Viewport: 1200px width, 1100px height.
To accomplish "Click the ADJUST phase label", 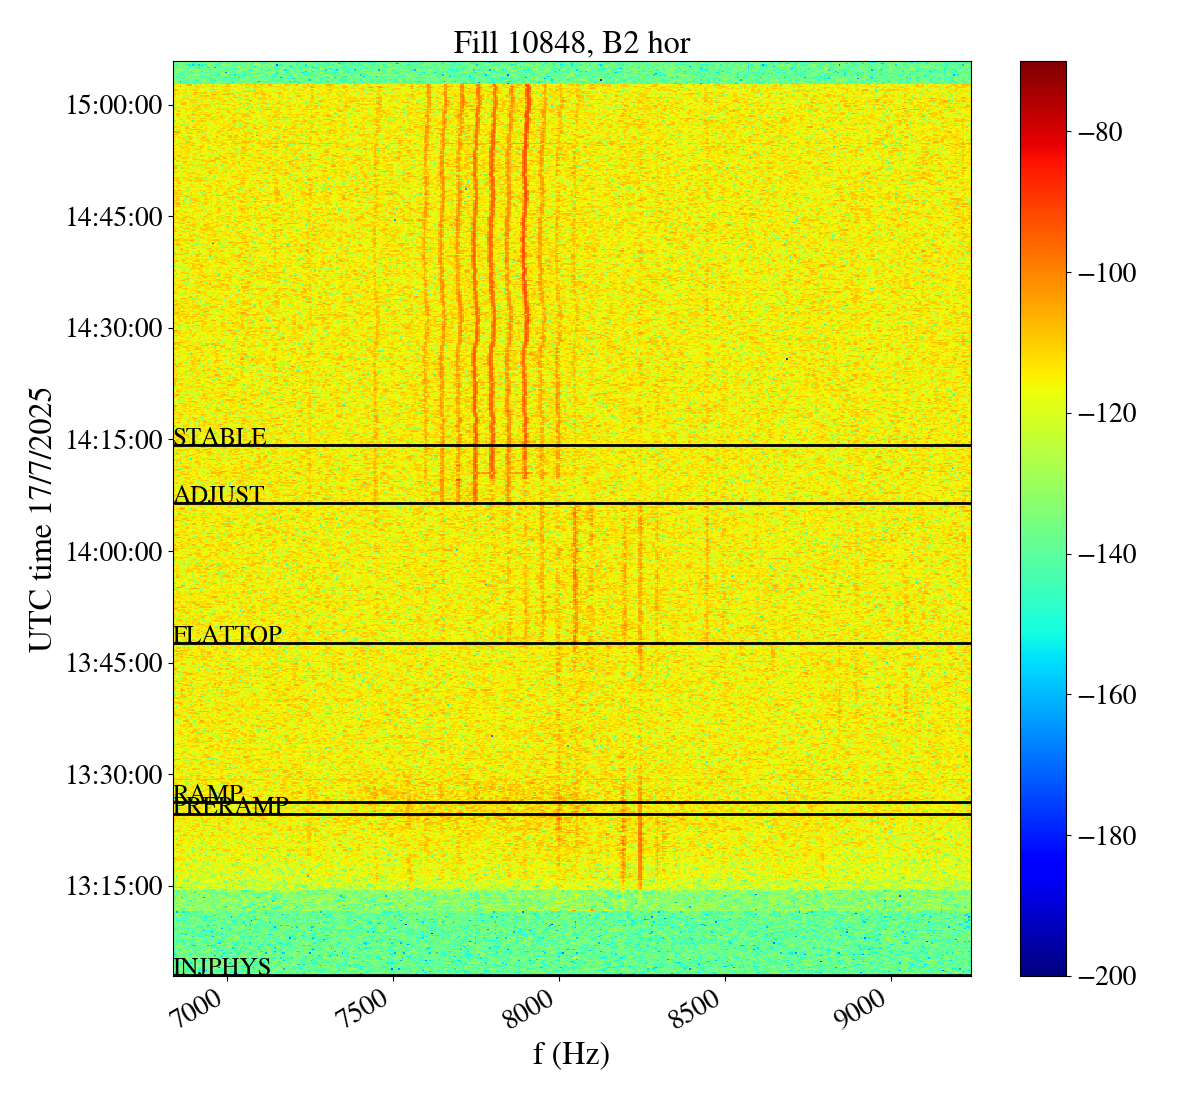I will coord(219,495).
